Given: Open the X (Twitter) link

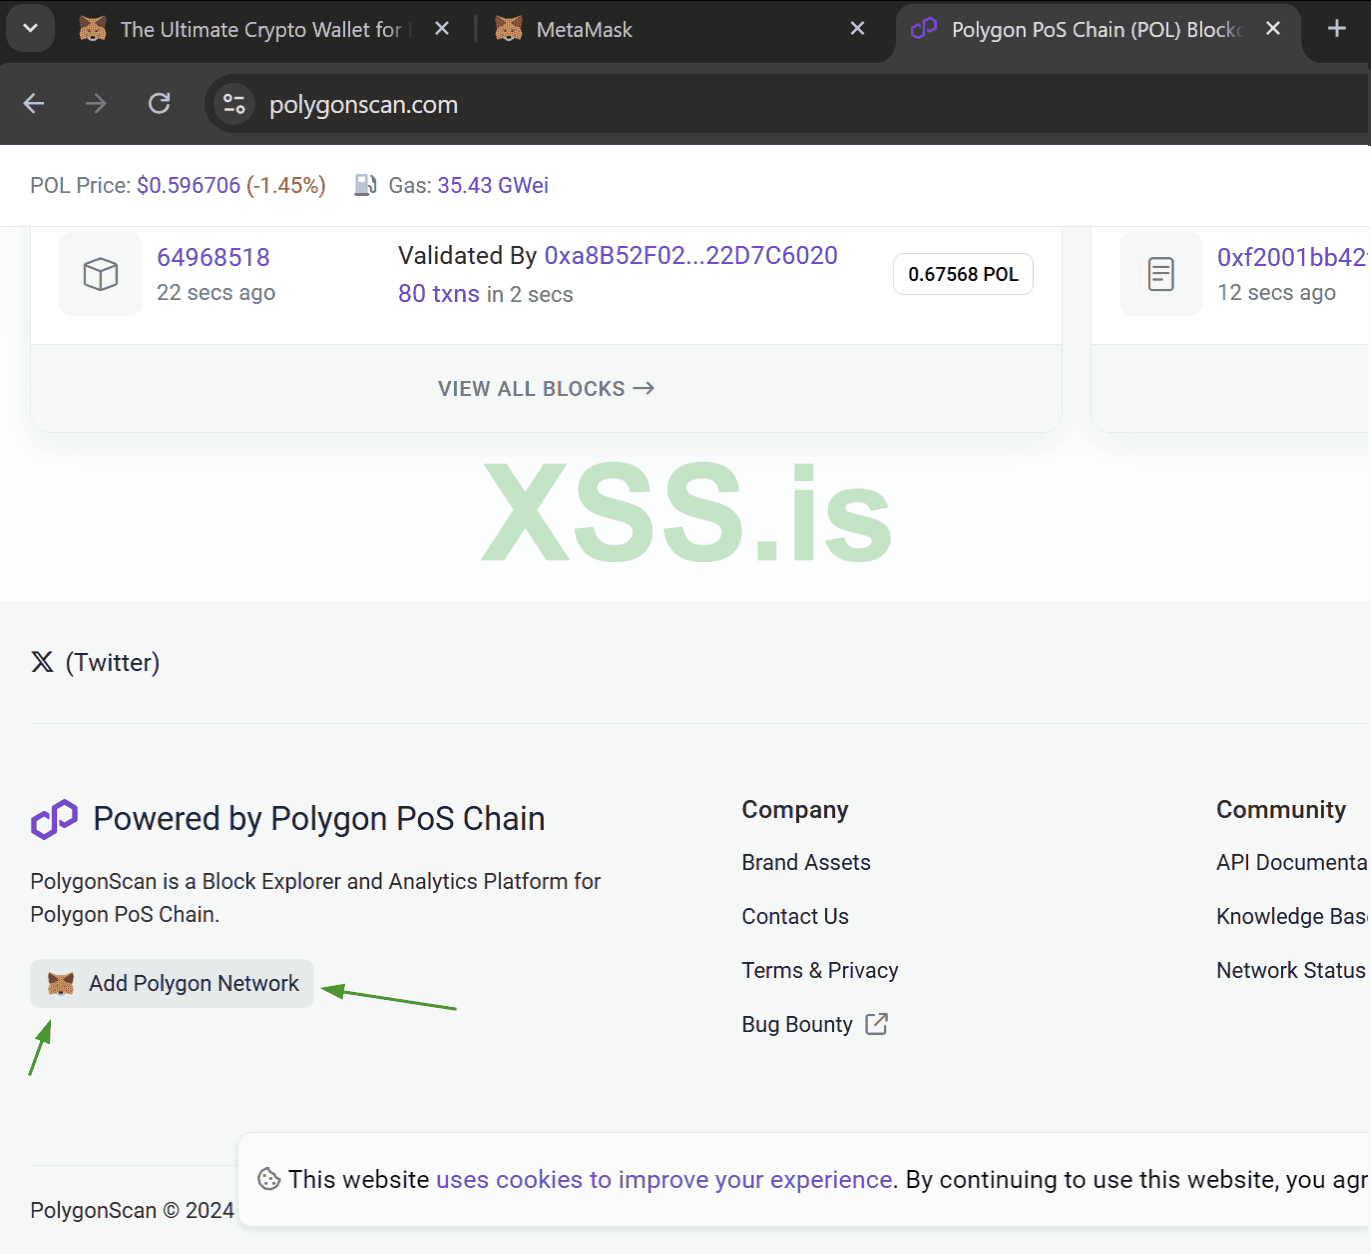Looking at the screenshot, I should pyautogui.click(x=96, y=662).
